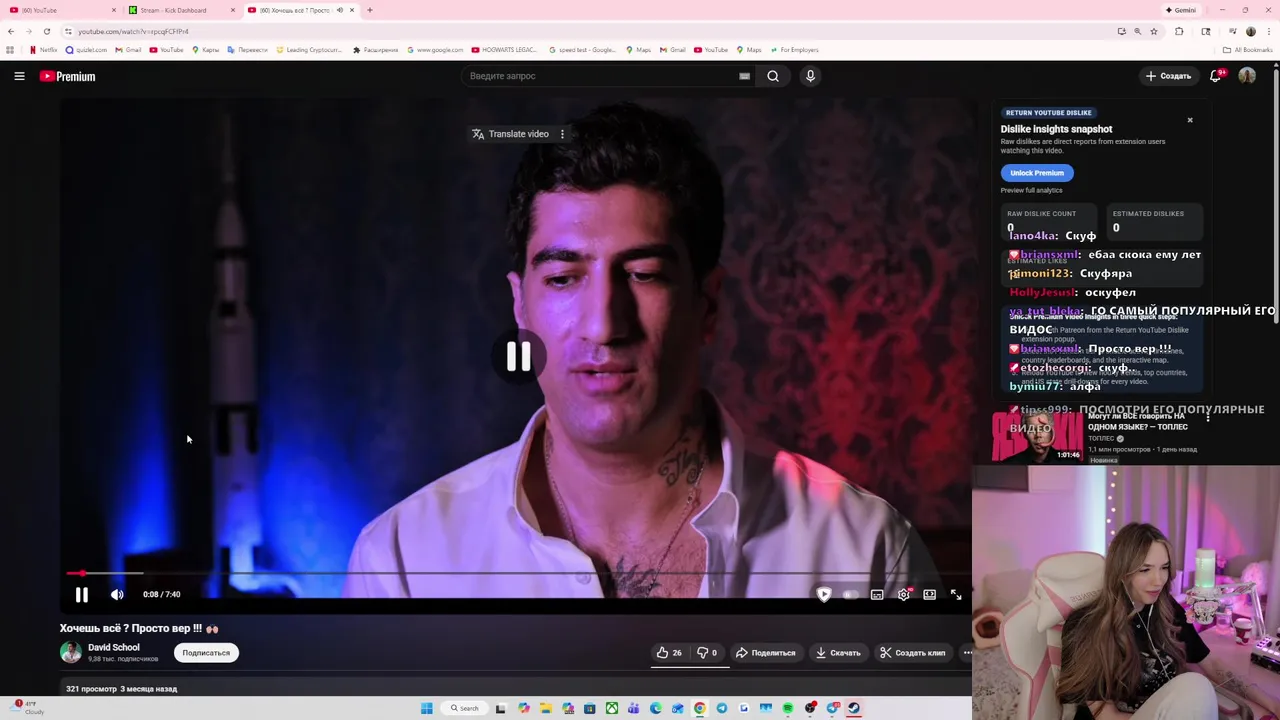Open David School channel avatar
Screen dimensions: 1280x720
71,652
